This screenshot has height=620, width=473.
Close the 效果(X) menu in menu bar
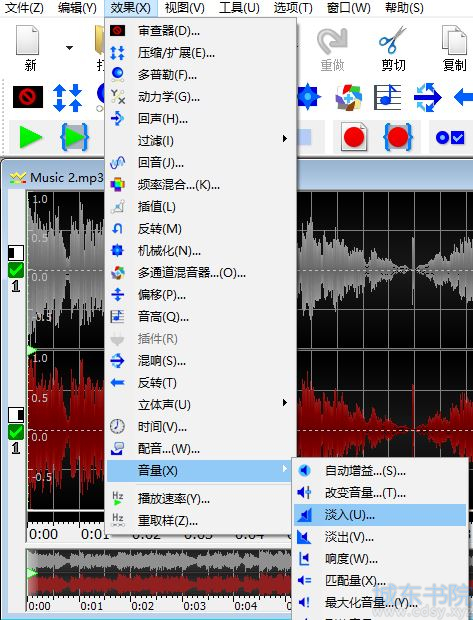(131, 8)
